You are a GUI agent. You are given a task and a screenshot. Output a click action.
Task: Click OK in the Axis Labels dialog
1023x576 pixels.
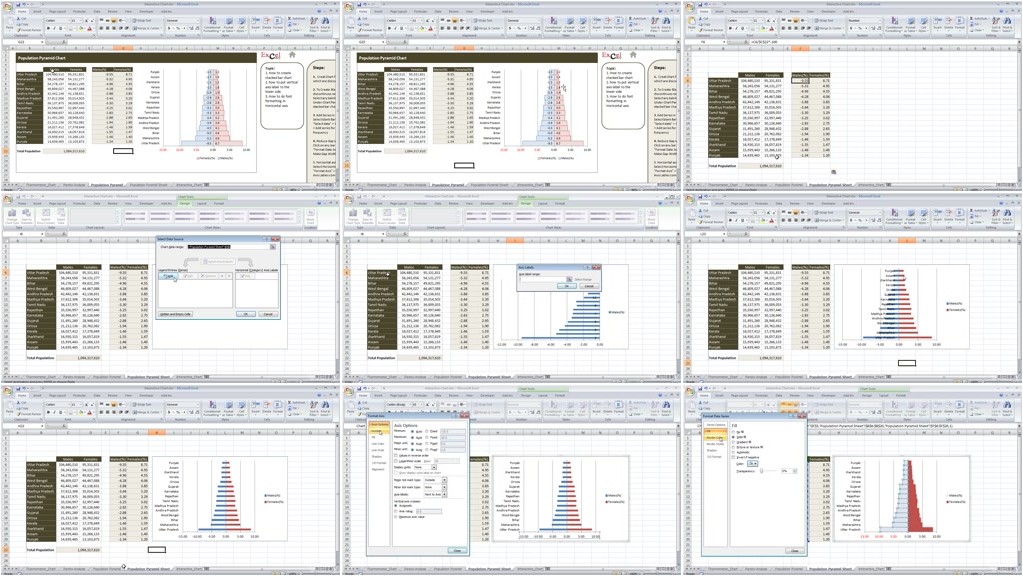pyautogui.click(x=567, y=286)
